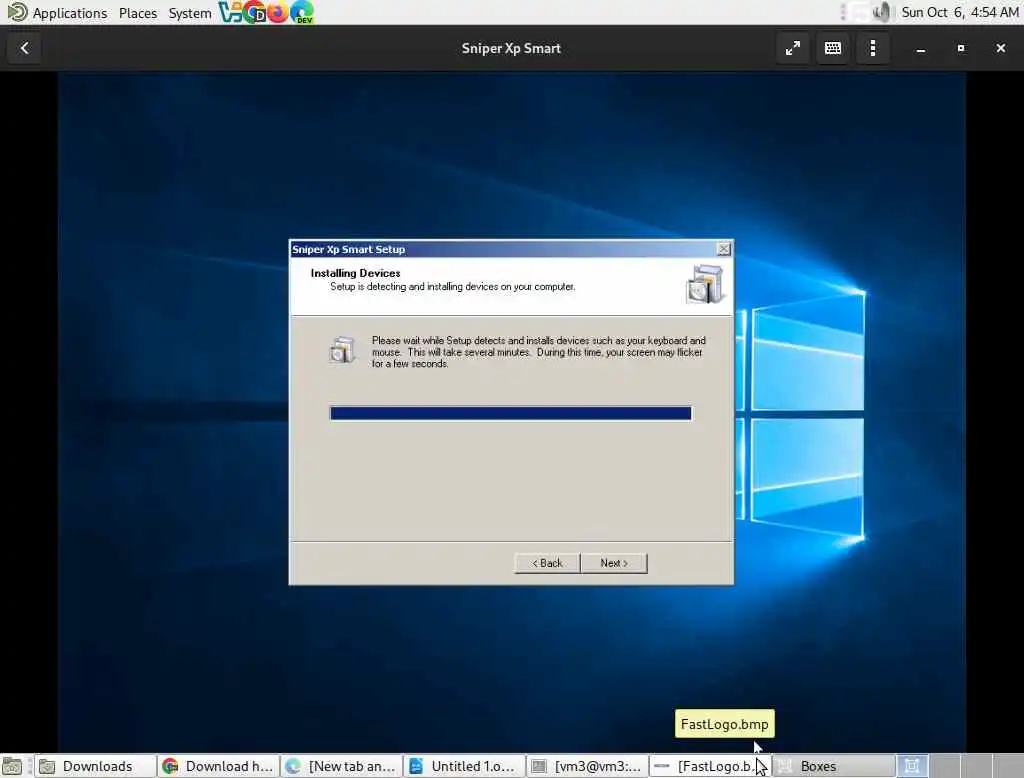Open the three-dot Boxes menu
This screenshot has width=1024, height=778.
(872, 48)
